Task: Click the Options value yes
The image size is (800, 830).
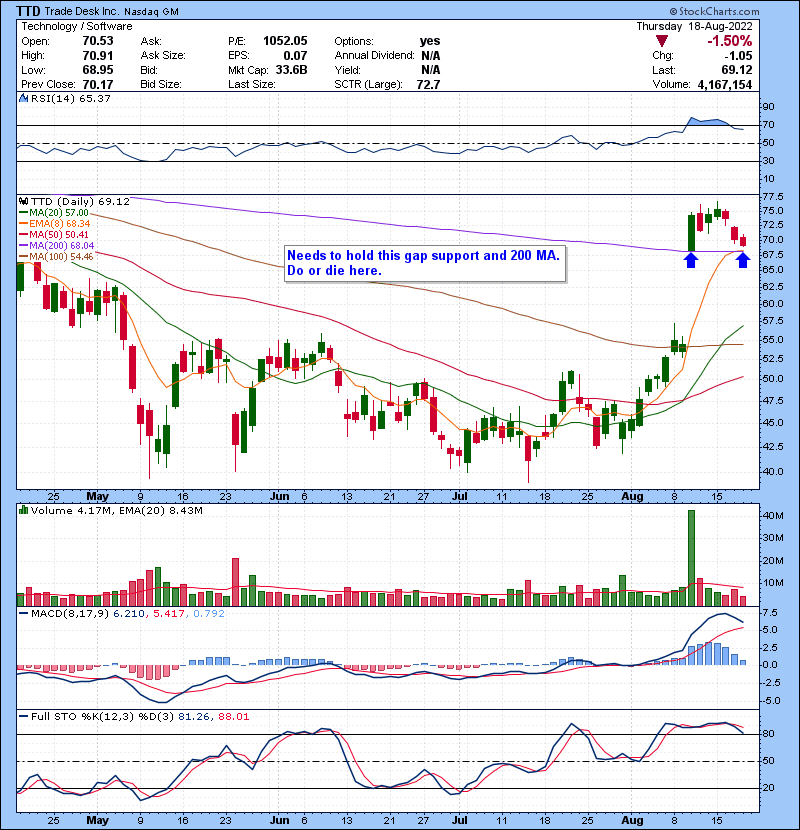Action: (430, 41)
